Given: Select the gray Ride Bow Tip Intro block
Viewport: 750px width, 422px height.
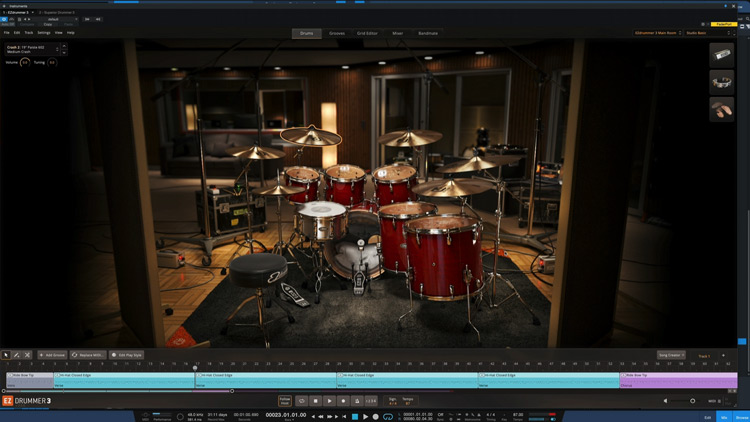Looking at the screenshot, I should tap(30, 380).
